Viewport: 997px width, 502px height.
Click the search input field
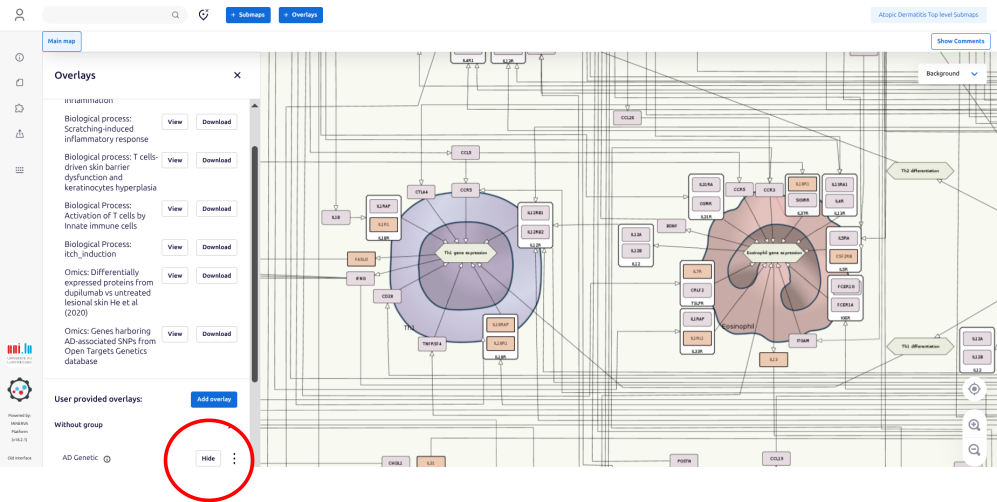[105, 15]
